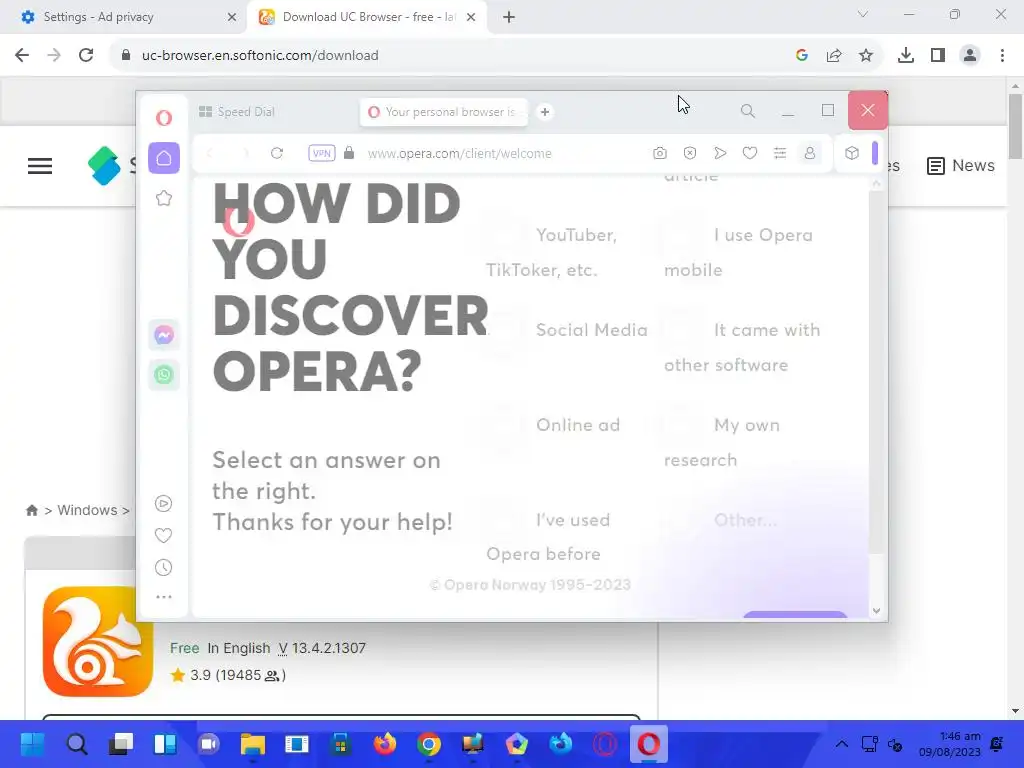Screen dimensions: 1024x768
Task: Reload the Softonic page in Chrome
Action: [86, 55]
